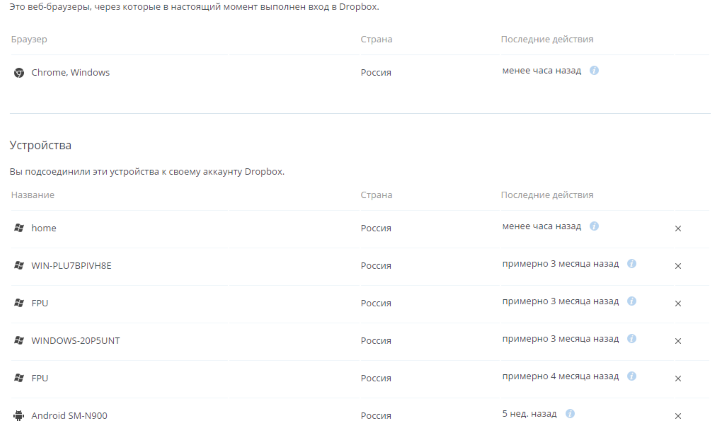Open info icon for WIN-PLU78PIVH8E activity
720x443 pixels.
(632, 264)
